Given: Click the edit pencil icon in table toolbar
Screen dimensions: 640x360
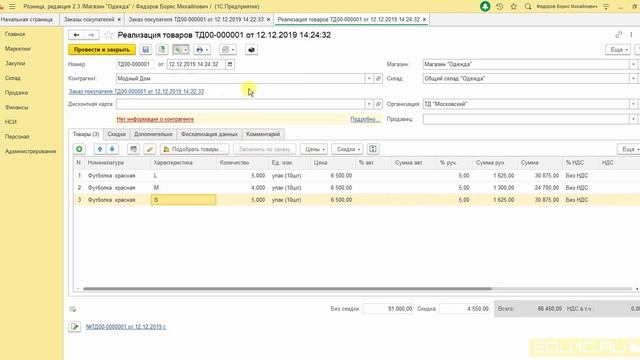Looking at the screenshot, I should coord(150,149).
